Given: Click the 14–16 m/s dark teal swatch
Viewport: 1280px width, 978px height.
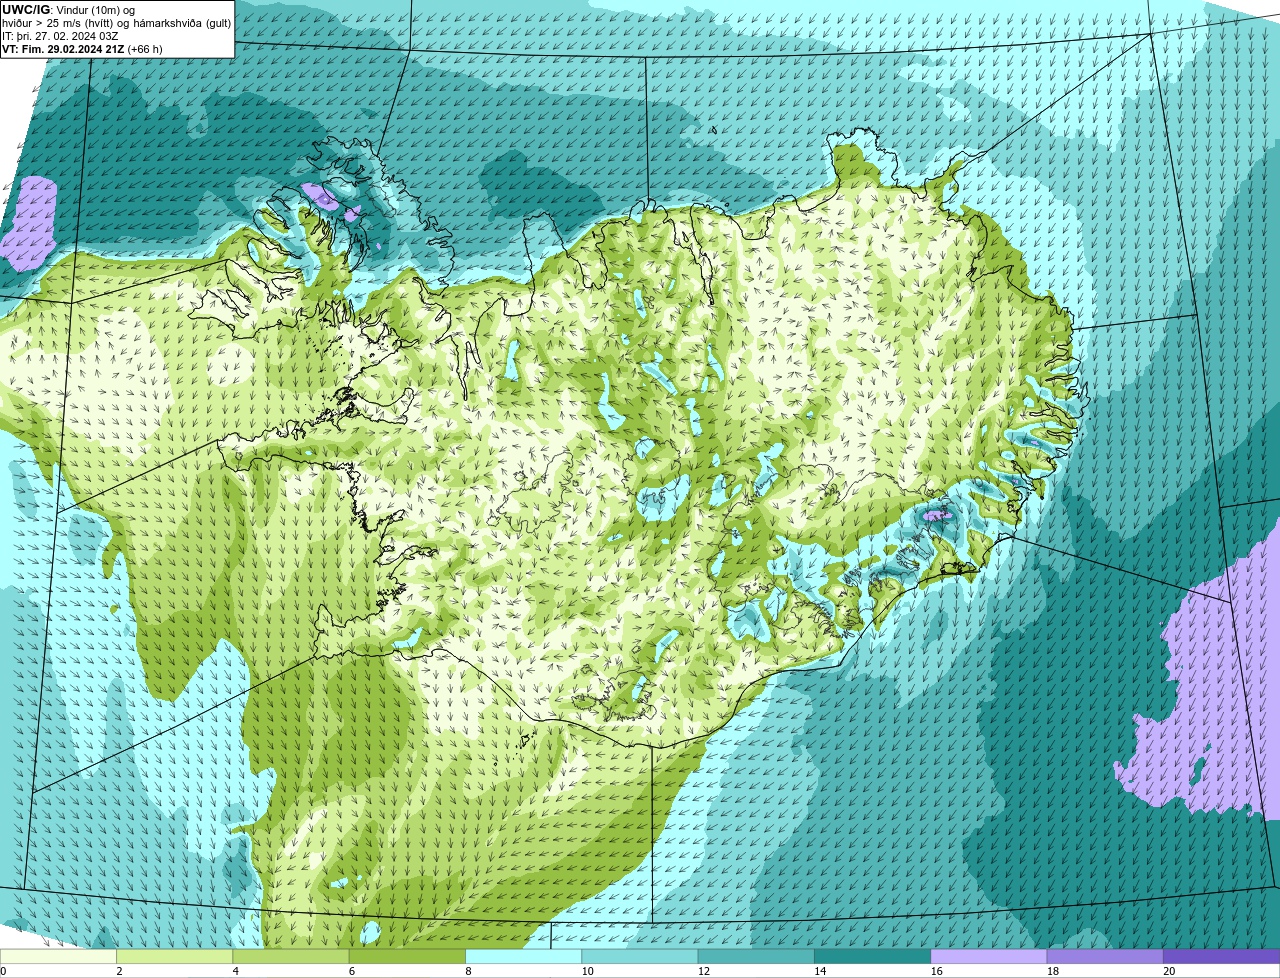Looking at the screenshot, I should [x=873, y=956].
